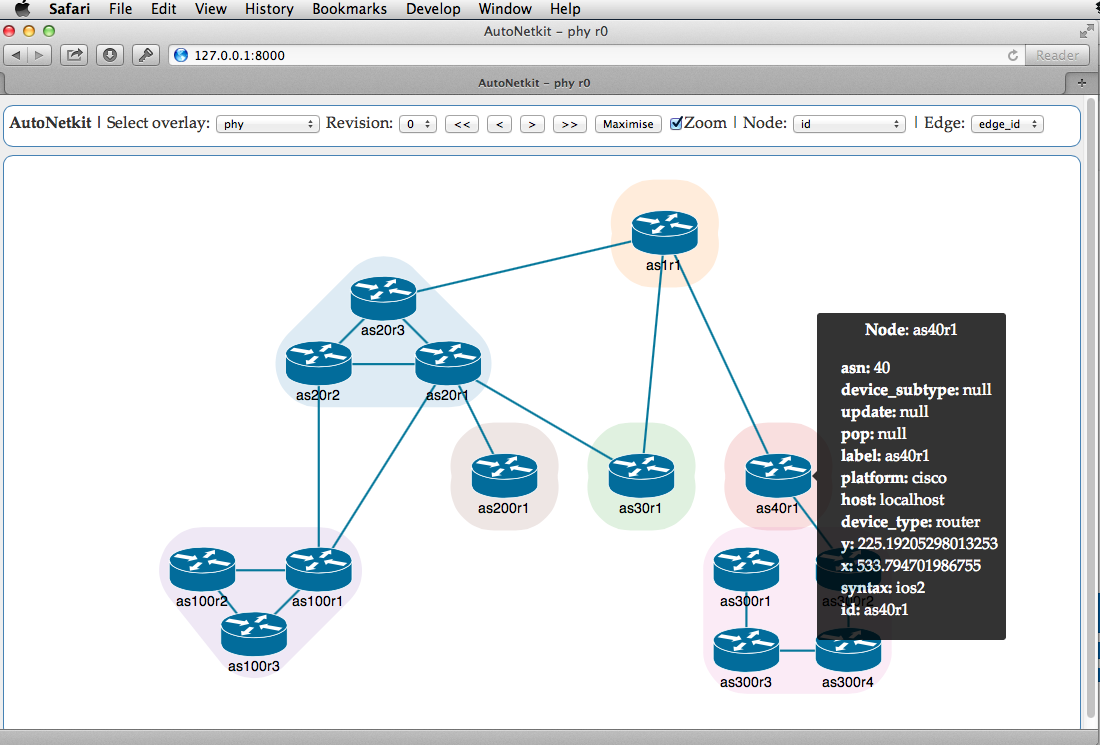The image size is (1100, 745).
Task: Select the as300r3 router node
Action: coord(746,649)
